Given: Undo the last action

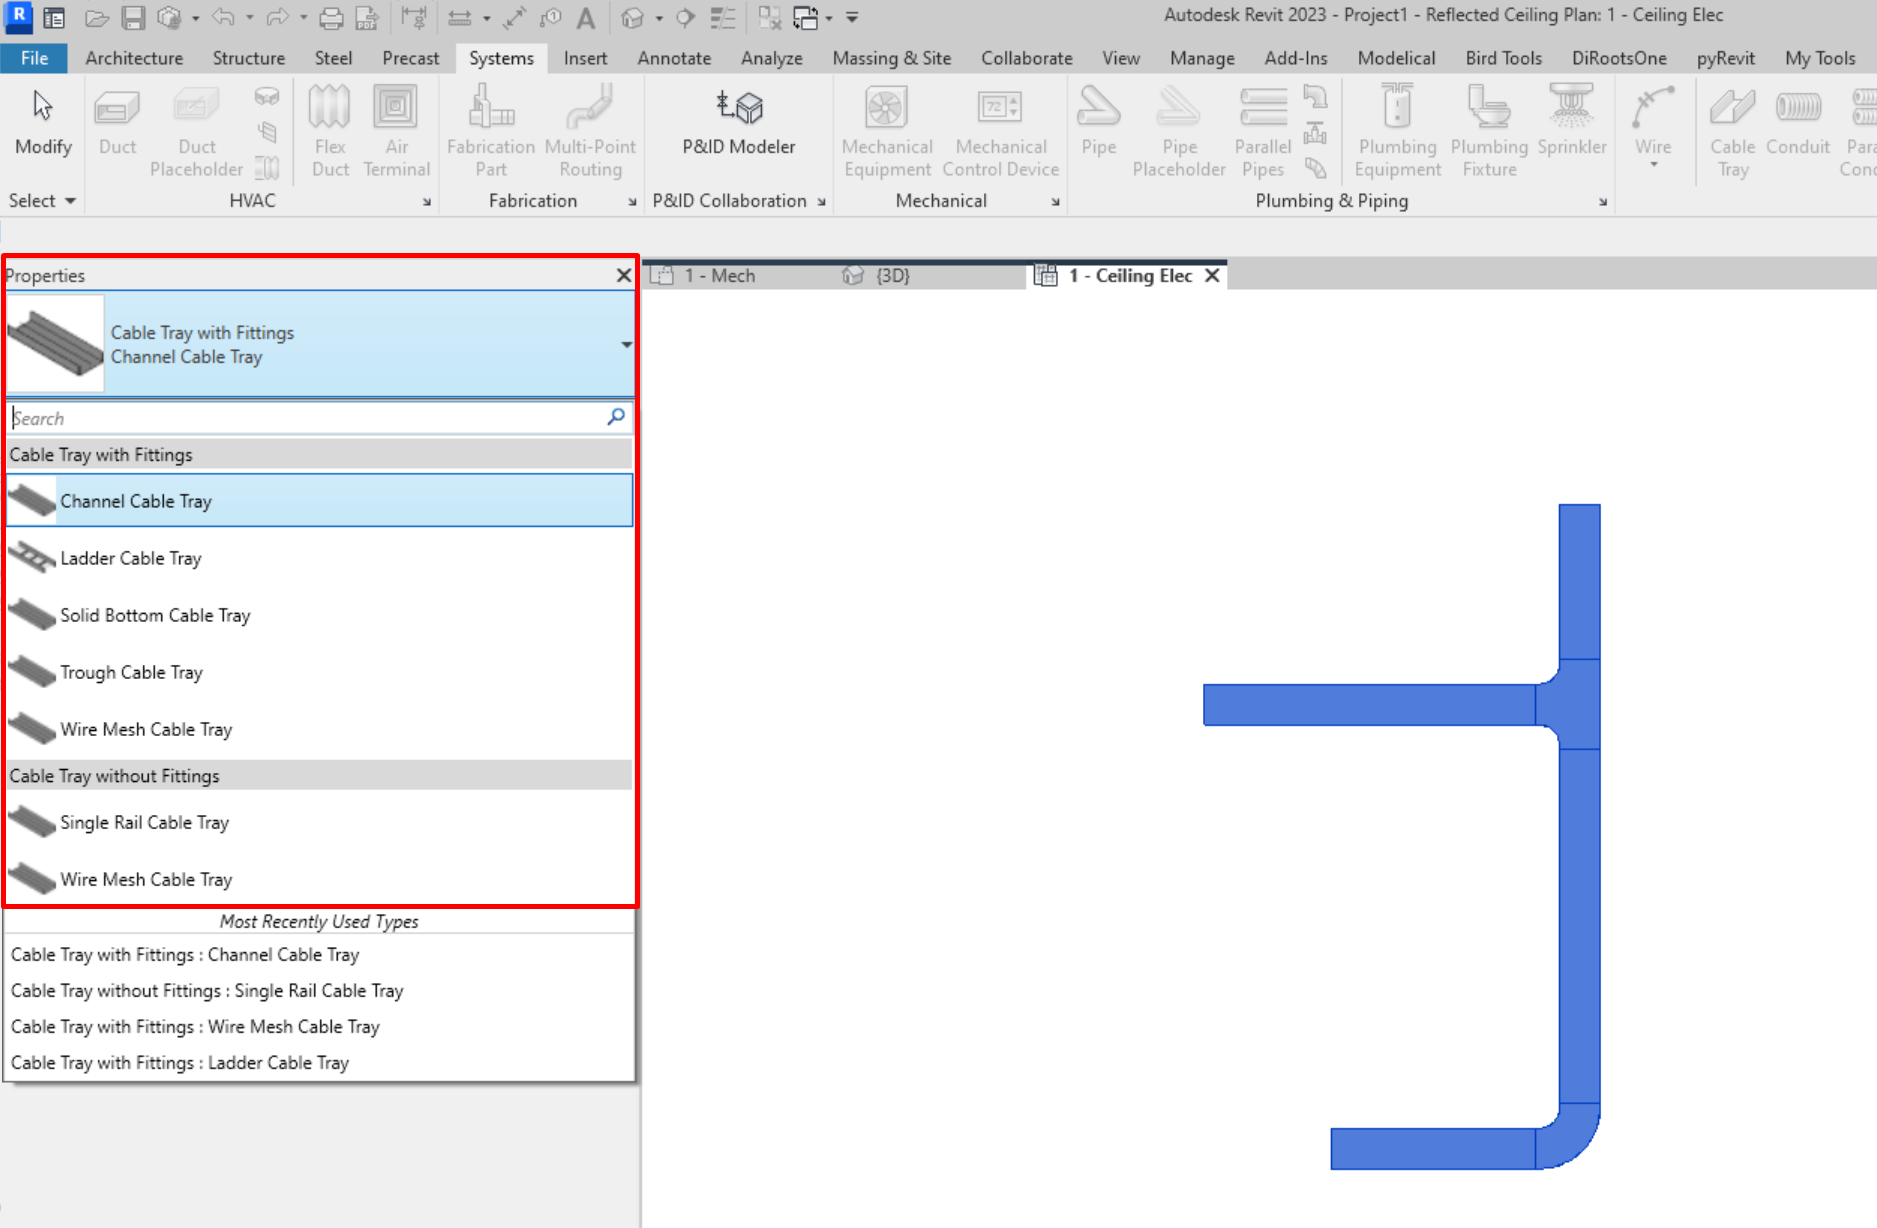Looking at the screenshot, I should point(223,18).
